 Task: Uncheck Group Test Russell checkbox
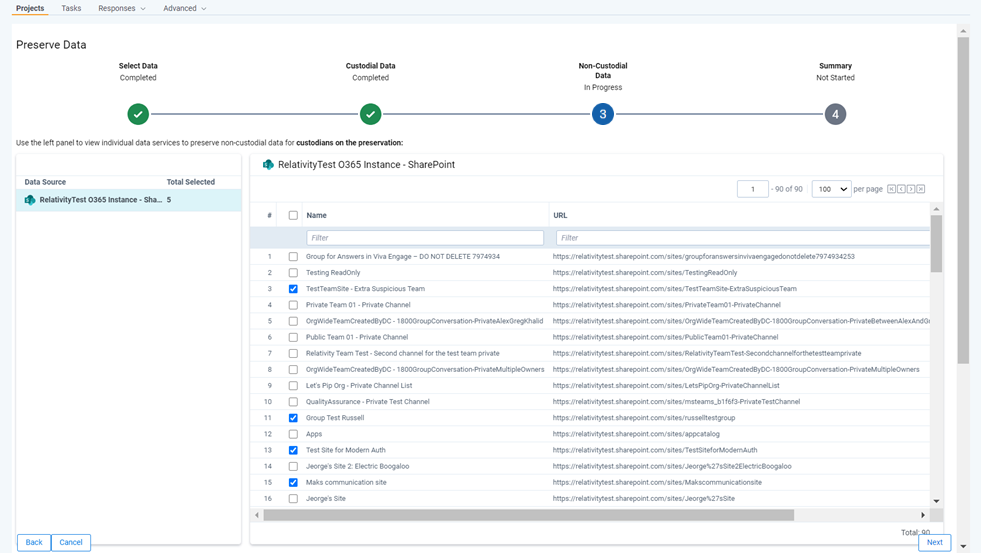click(293, 418)
